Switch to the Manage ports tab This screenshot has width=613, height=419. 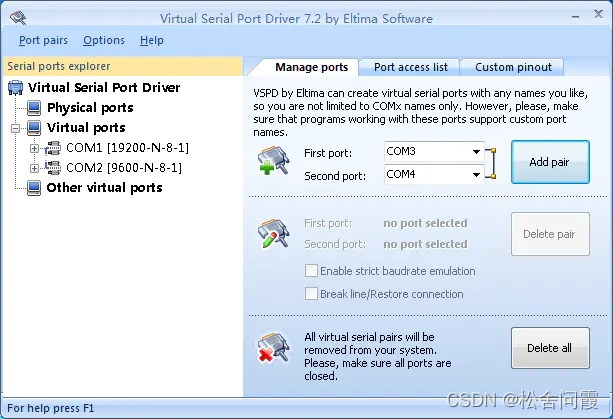[x=312, y=67]
